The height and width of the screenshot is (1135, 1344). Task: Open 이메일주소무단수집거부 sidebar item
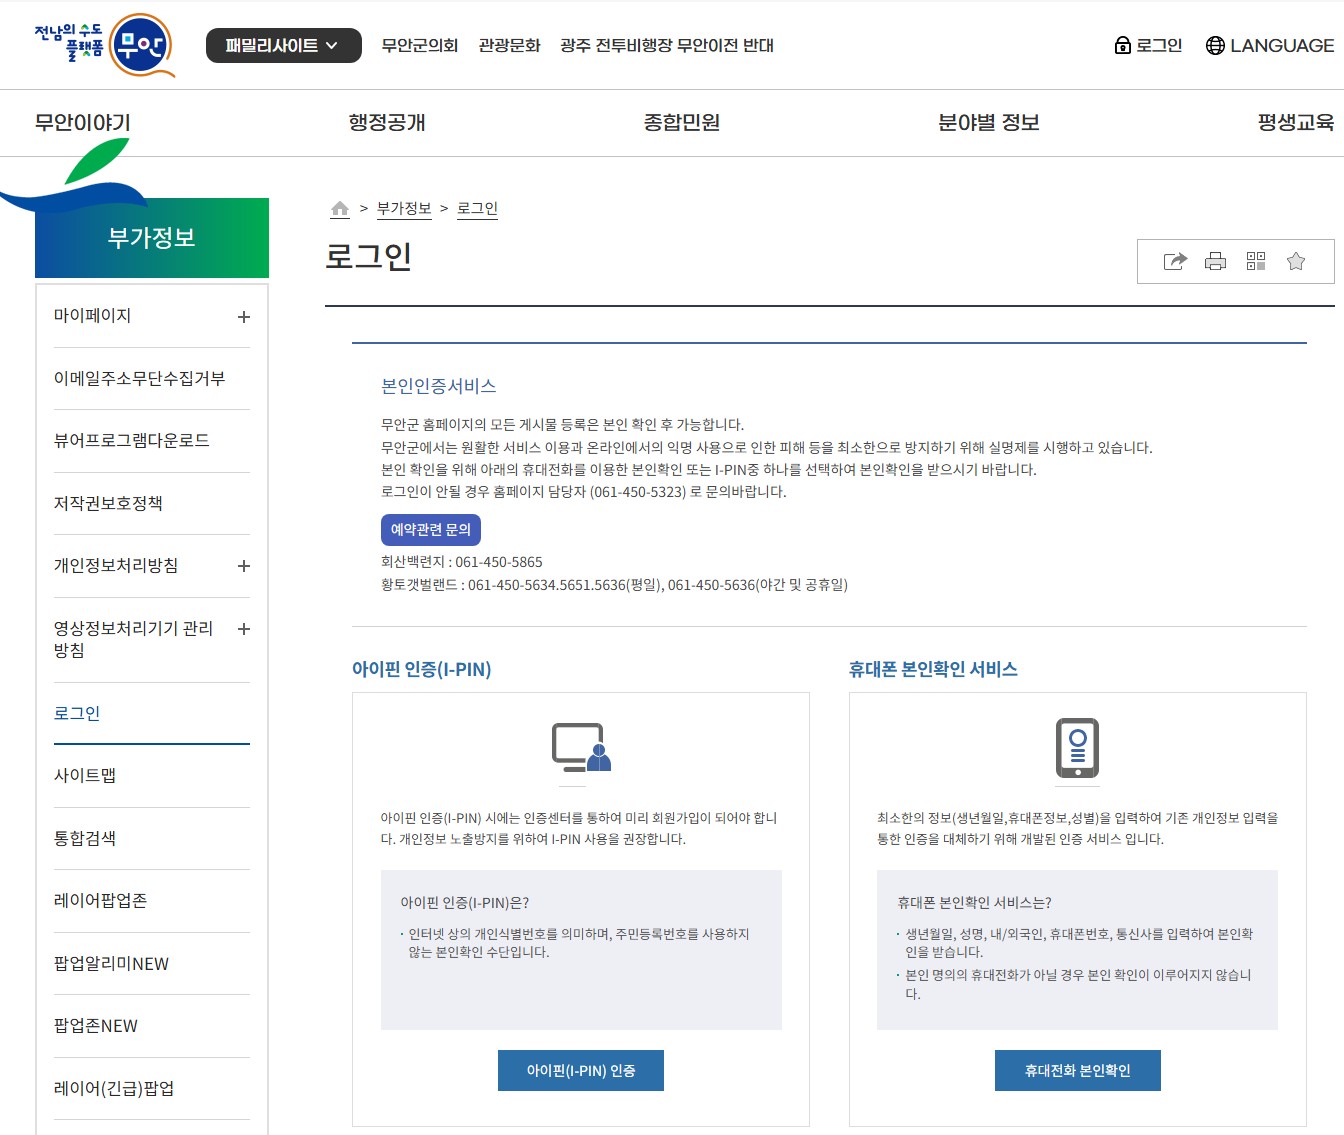point(139,378)
